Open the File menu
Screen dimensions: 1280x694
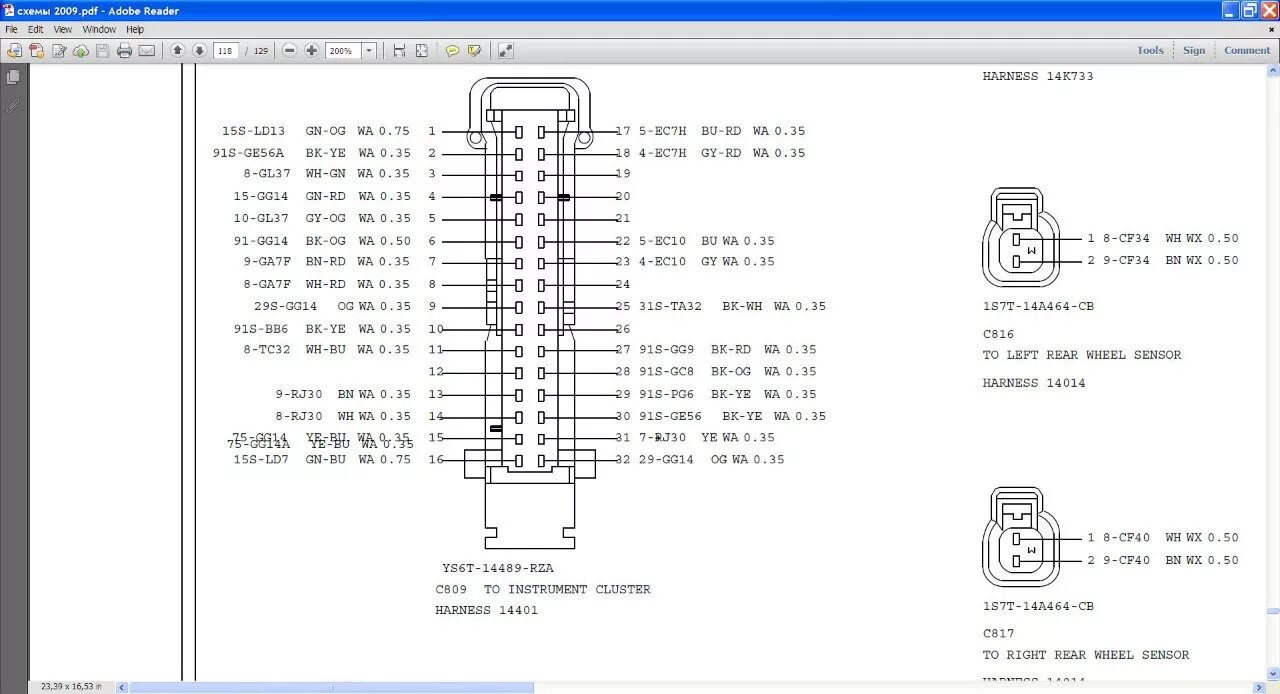(12, 30)
